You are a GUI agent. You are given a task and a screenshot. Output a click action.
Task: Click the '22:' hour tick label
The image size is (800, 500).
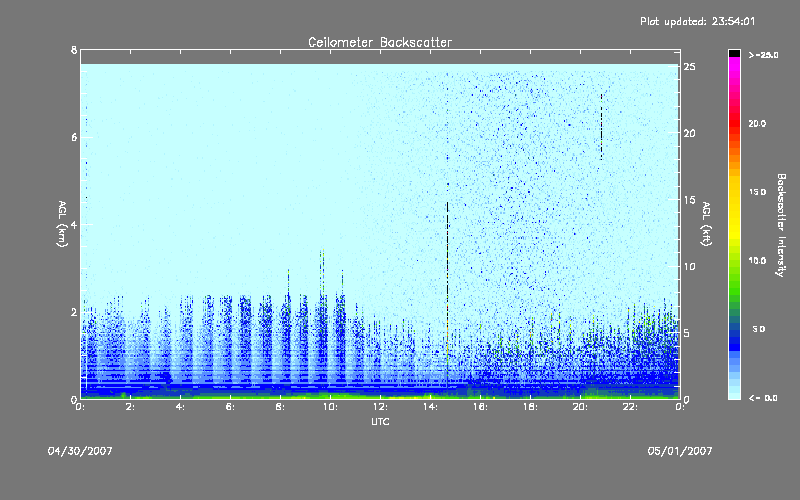630,407
